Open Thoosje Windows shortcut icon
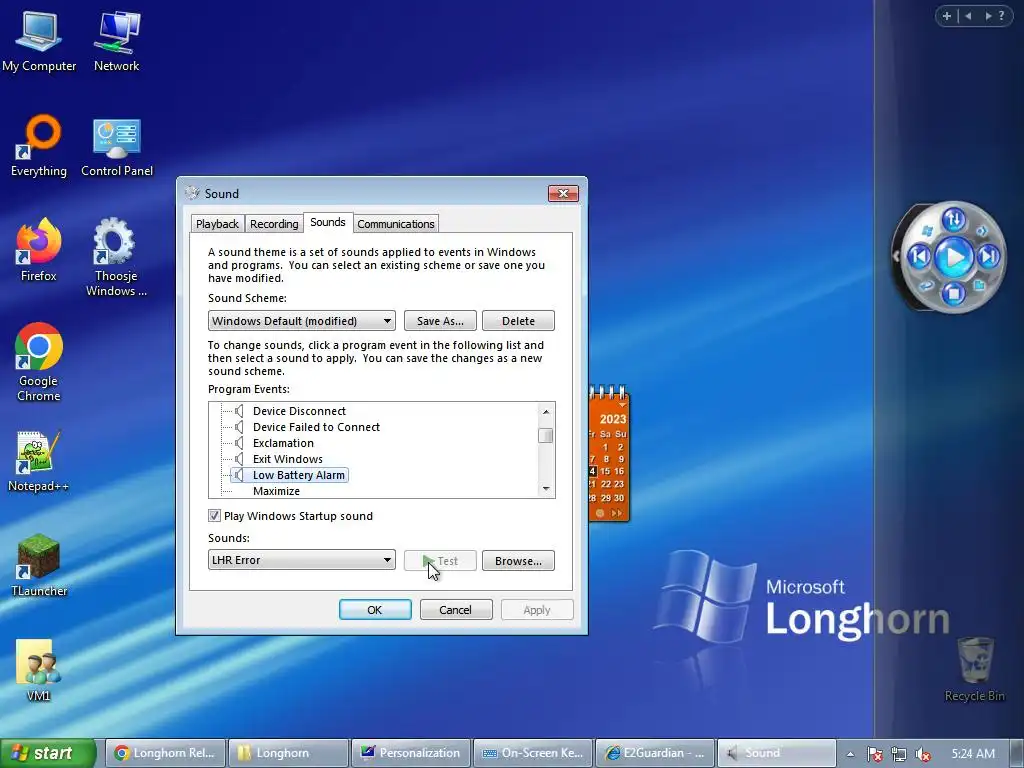Image resolution: width=1024 pixels, height=768 pixels. click(x=116, y=257)
